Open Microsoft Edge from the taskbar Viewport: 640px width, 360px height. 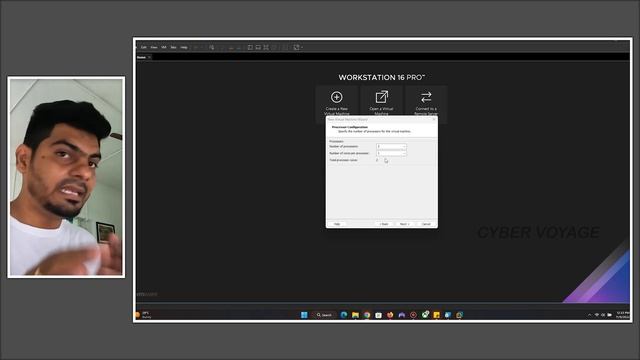pyautogui.click(x=344, y=315)
